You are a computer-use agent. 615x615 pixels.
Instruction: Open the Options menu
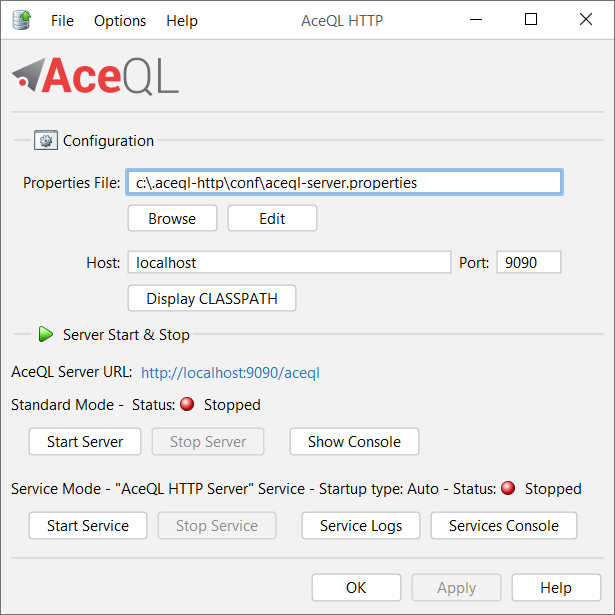[120, 21]
